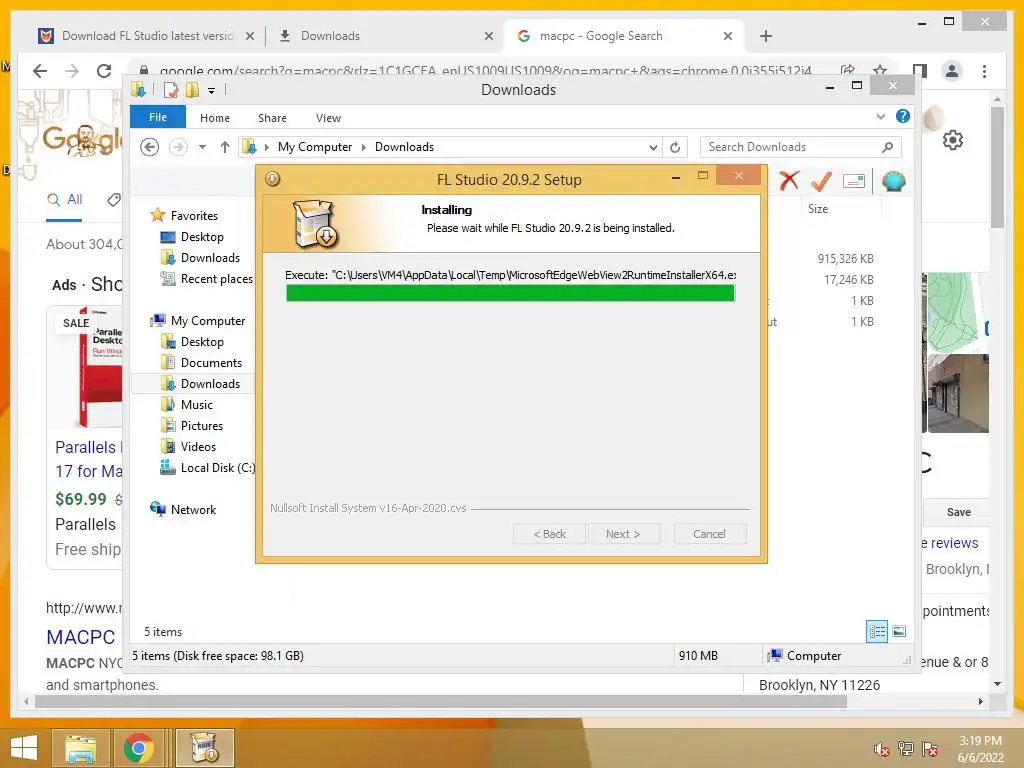Click the Search Downloads field
Viewport: 1024px width, 768px height.
801,147
